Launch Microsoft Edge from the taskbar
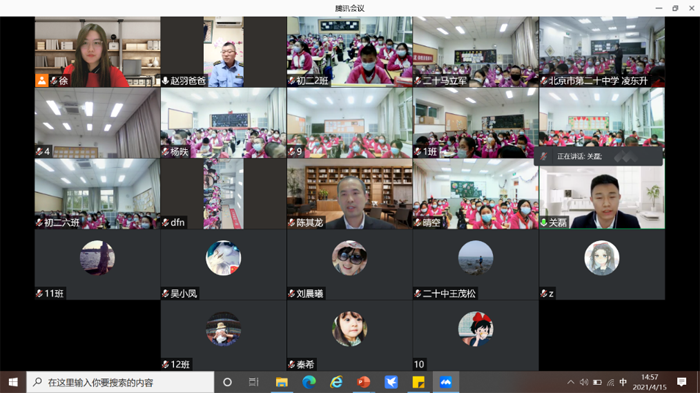The height and width of the screenshot is (393, 700). (309, 382)
